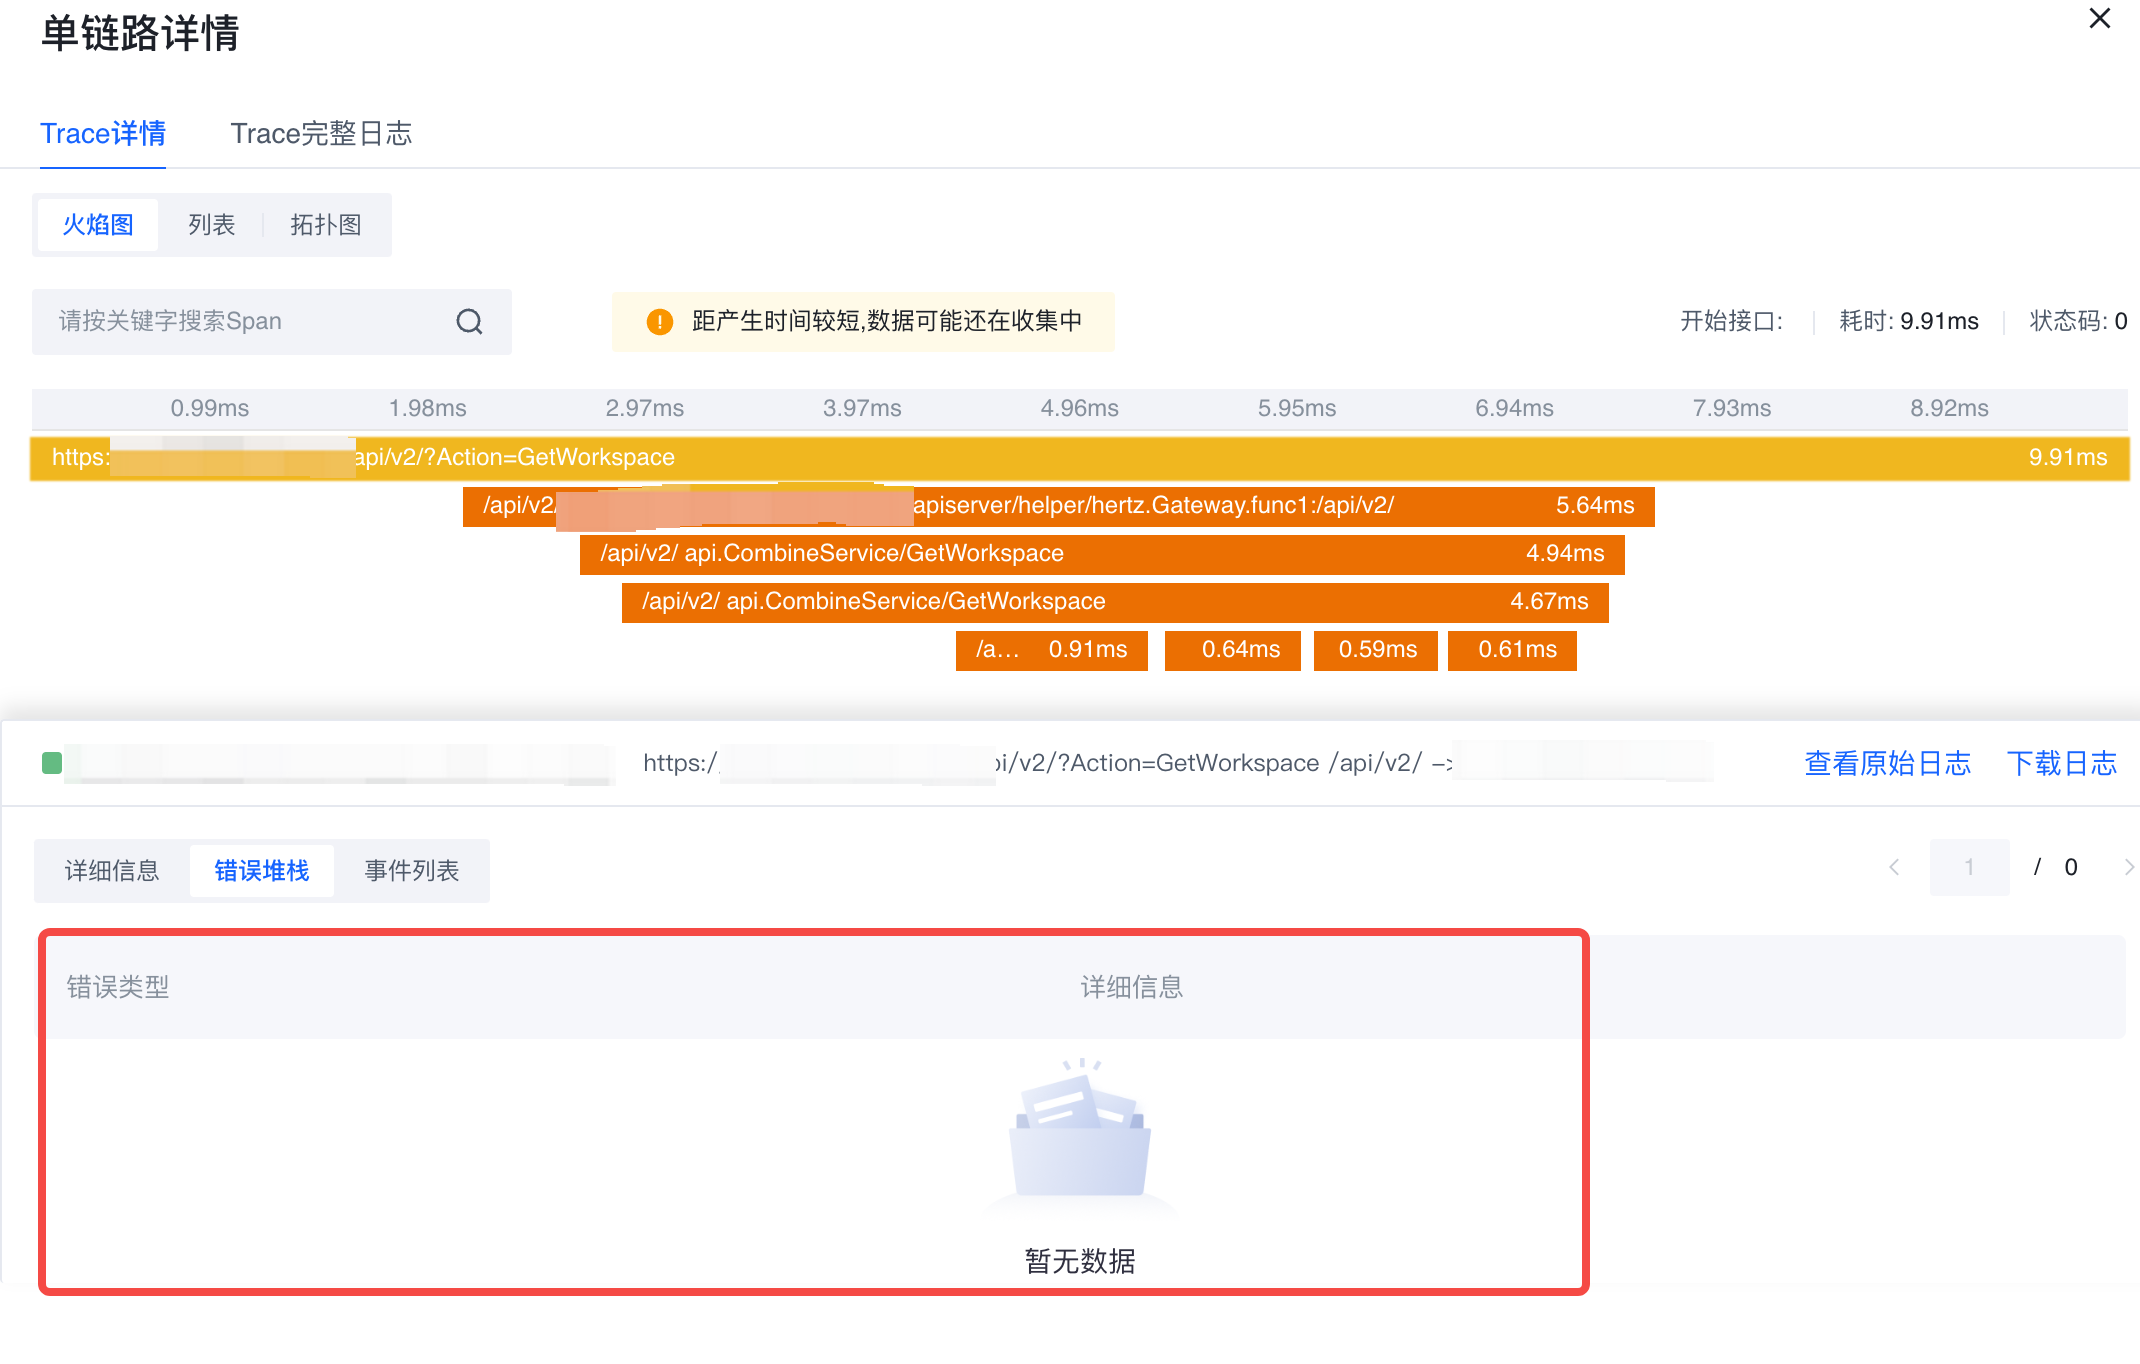Re-select the 火焰图 view mode
Screen dimensions: 2140x1364
point(97,224)
